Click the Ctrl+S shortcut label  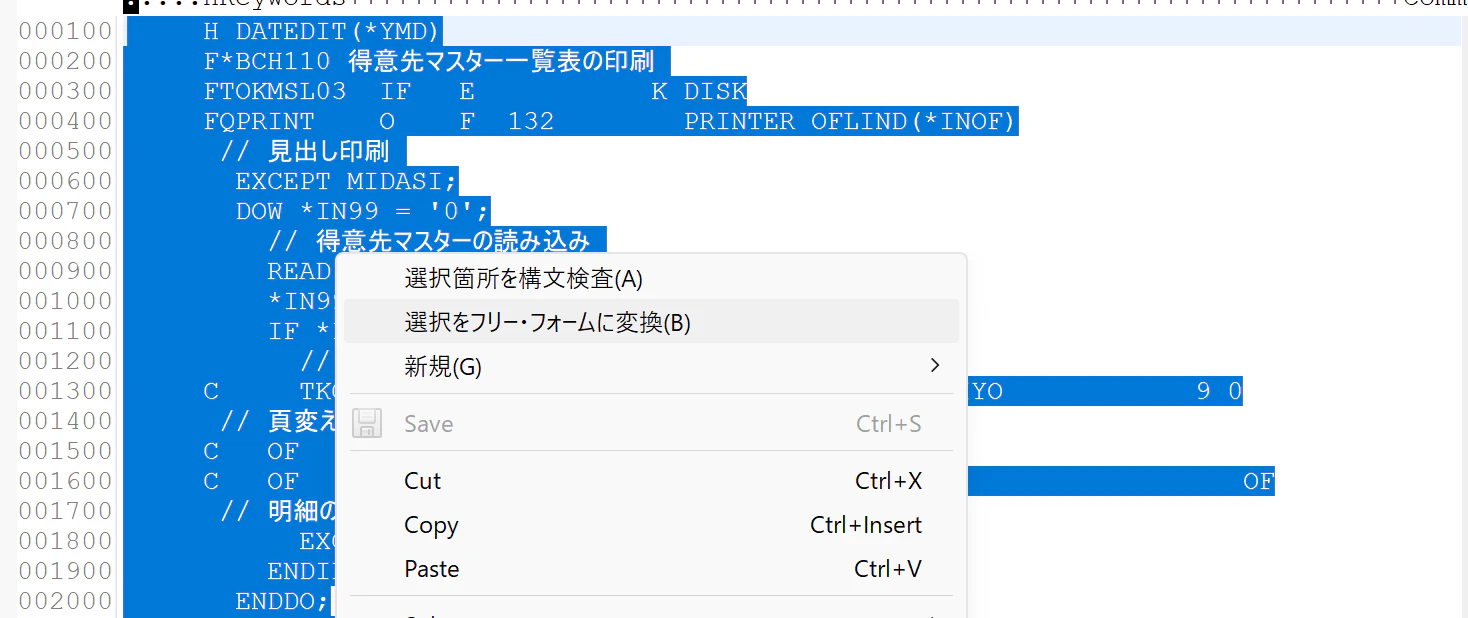tap(888, 423)
